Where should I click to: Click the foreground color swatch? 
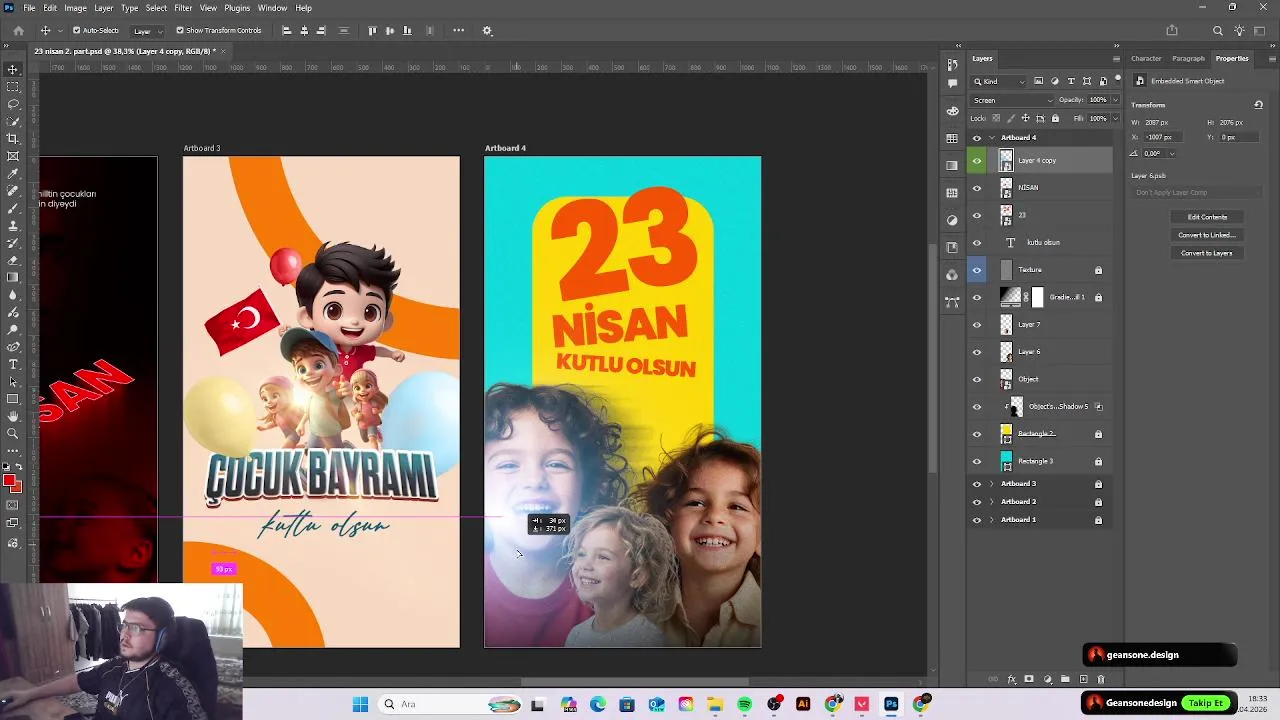pos(10,482)
